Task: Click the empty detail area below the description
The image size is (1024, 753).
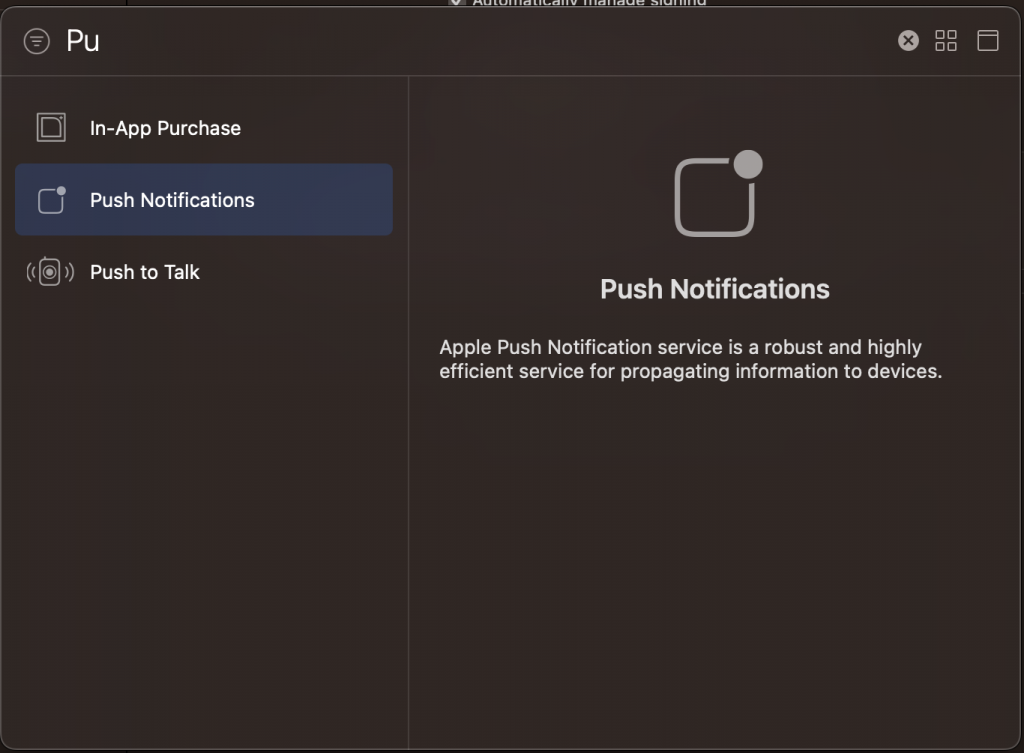Action: pos(715,560)
